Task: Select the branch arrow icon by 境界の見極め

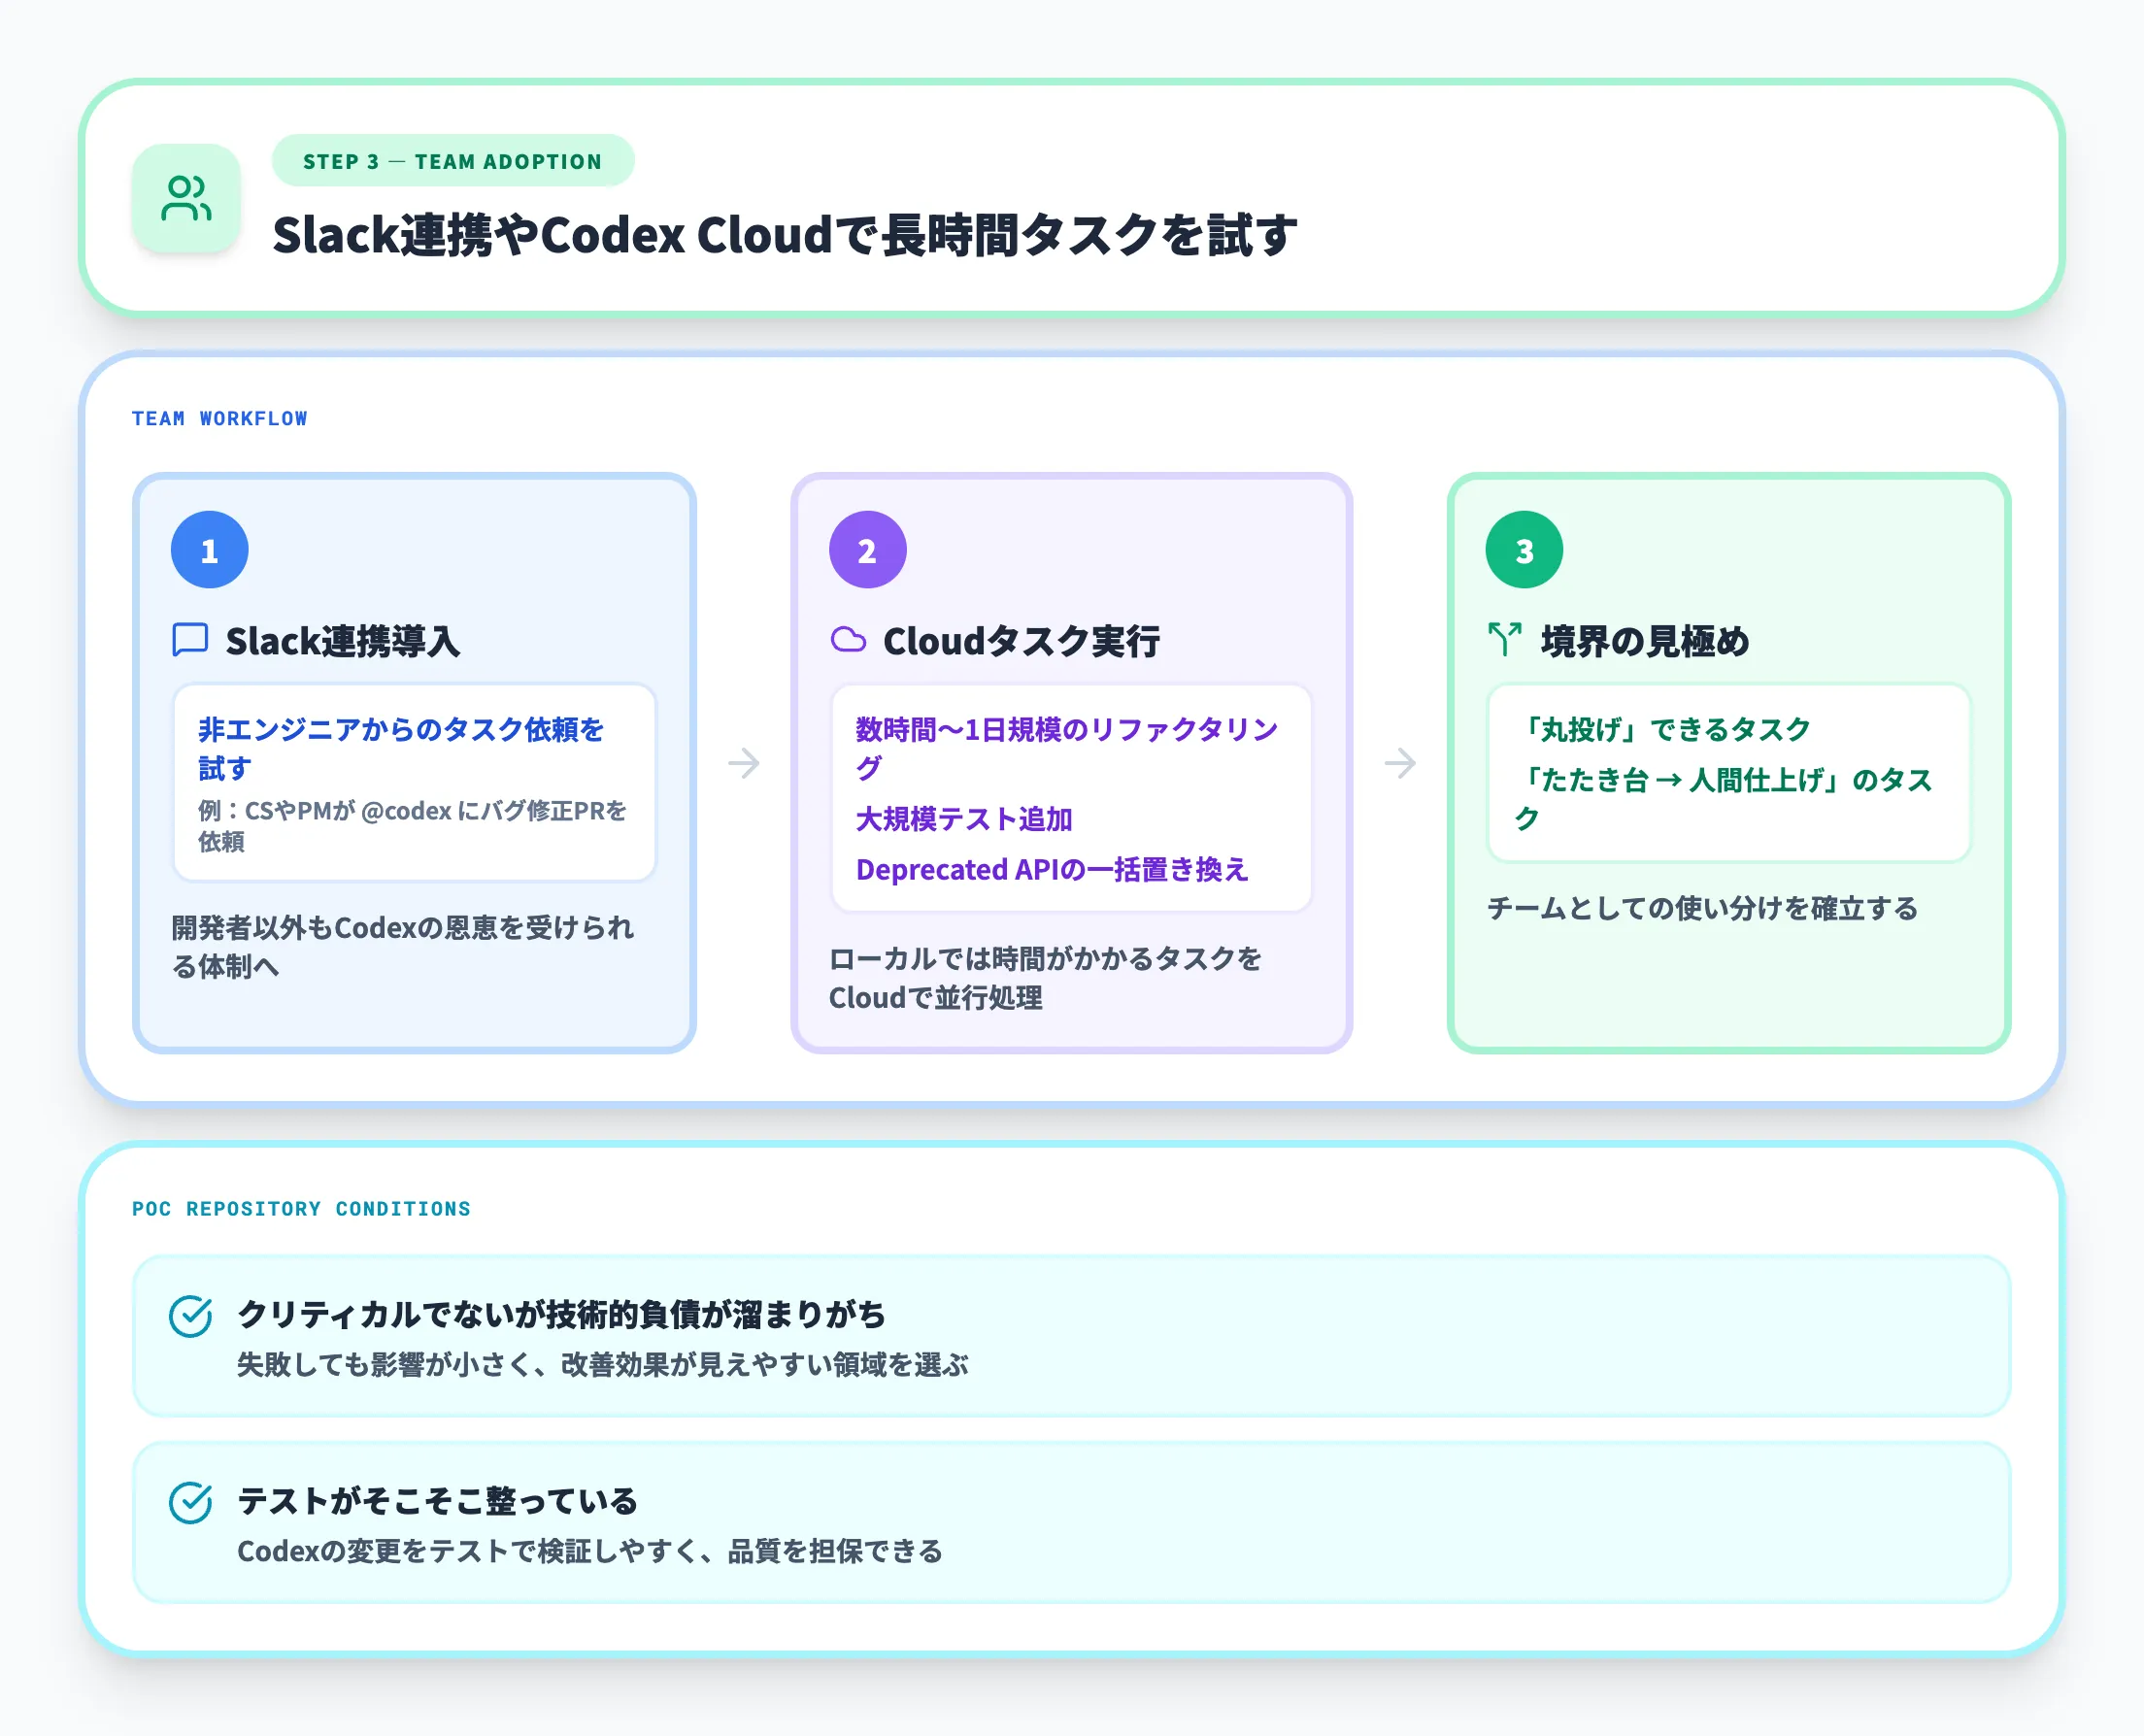Action: [1505, 640]
